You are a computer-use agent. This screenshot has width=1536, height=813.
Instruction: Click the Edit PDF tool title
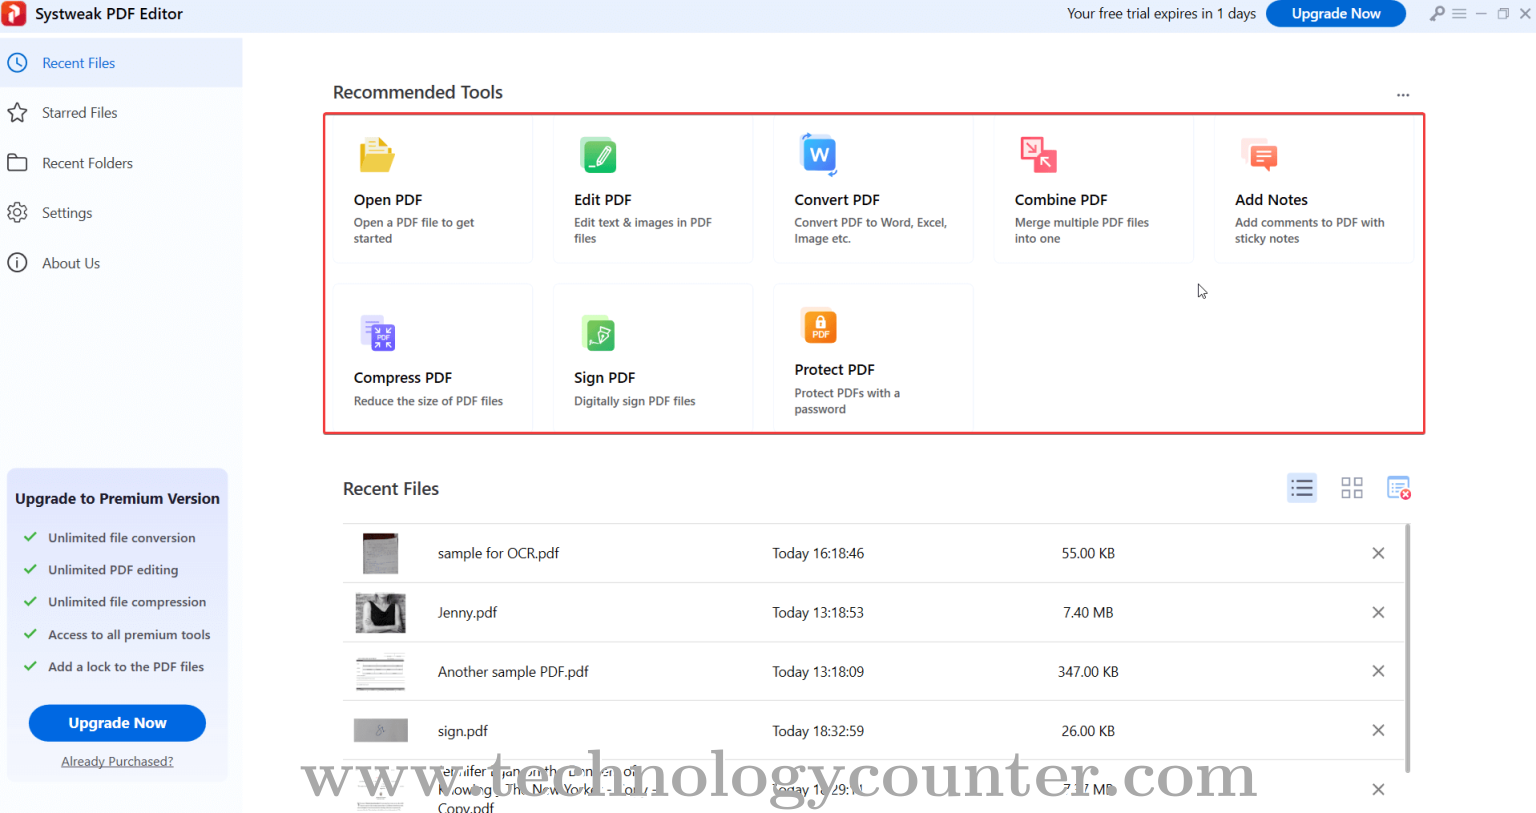click(603, 200)
